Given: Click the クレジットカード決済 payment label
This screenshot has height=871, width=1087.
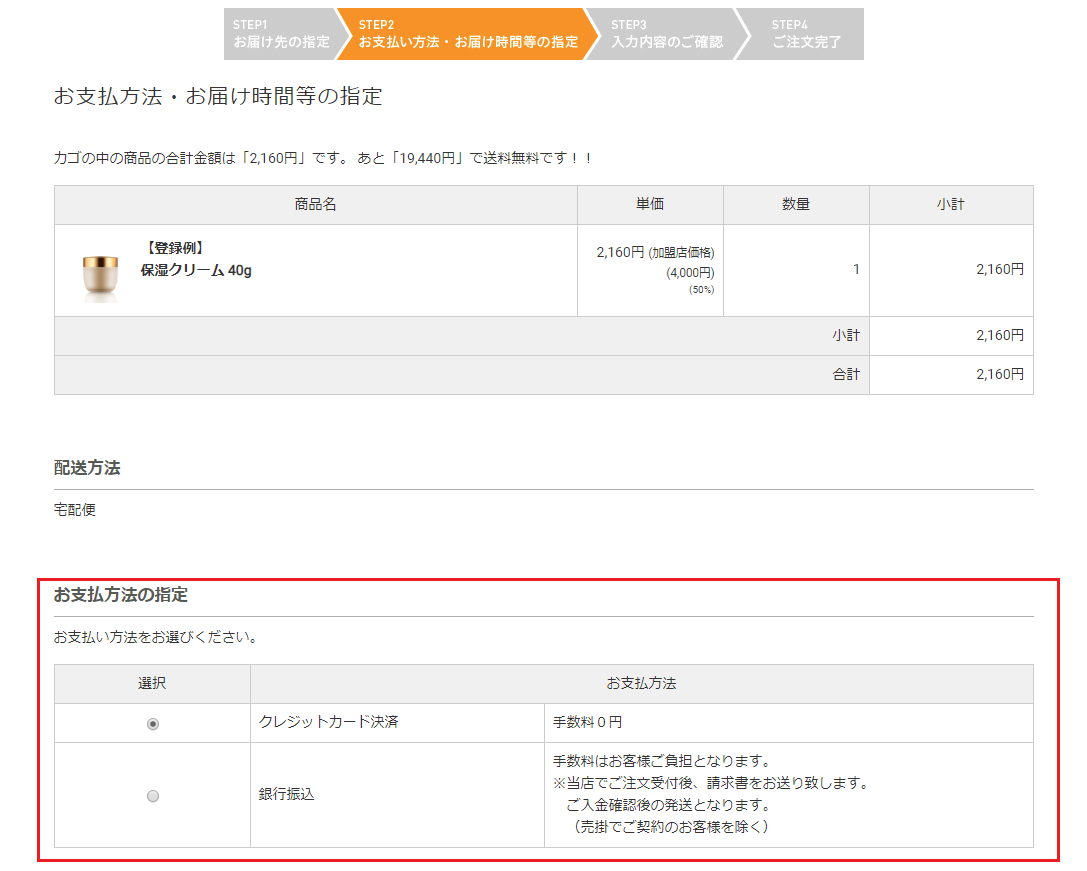Looking at the screenshot, I should 328,722.
